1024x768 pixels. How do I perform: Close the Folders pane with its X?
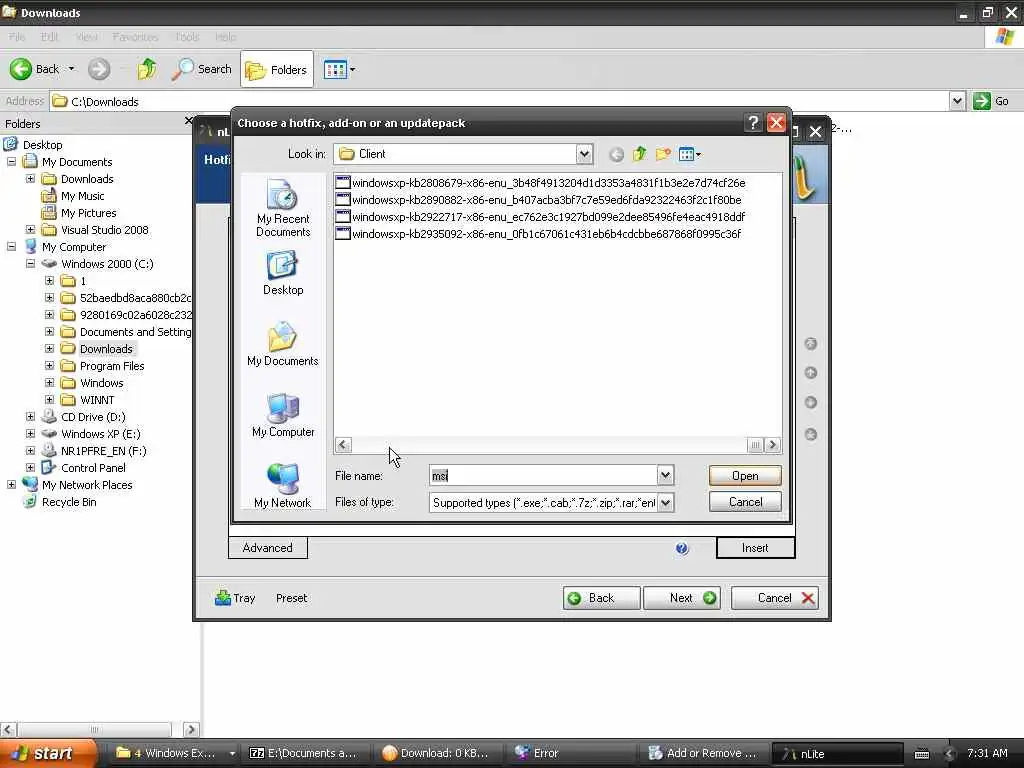point(188,121)
